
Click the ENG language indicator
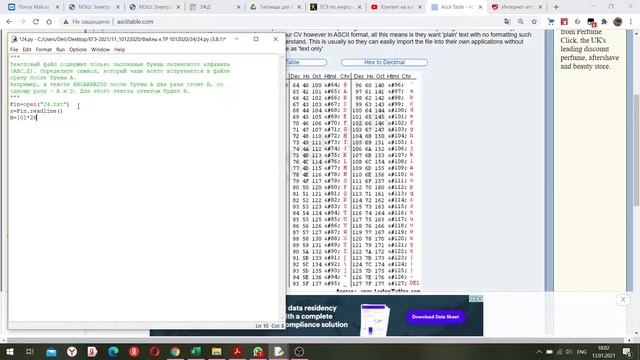pos(582,351)
